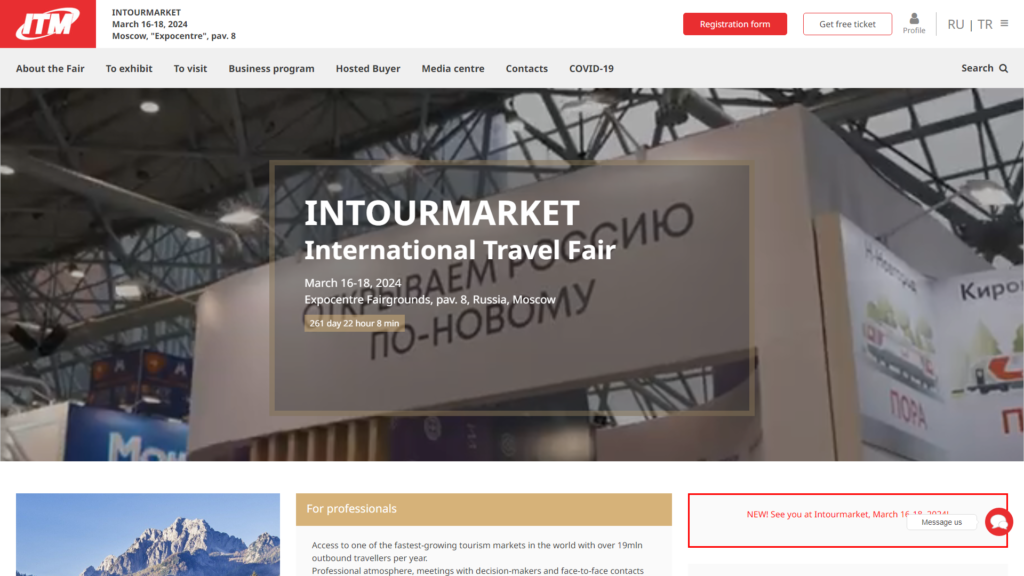Click International Travel Fair subtitle
Viewport: 1024px width, 576px height.
460,250
